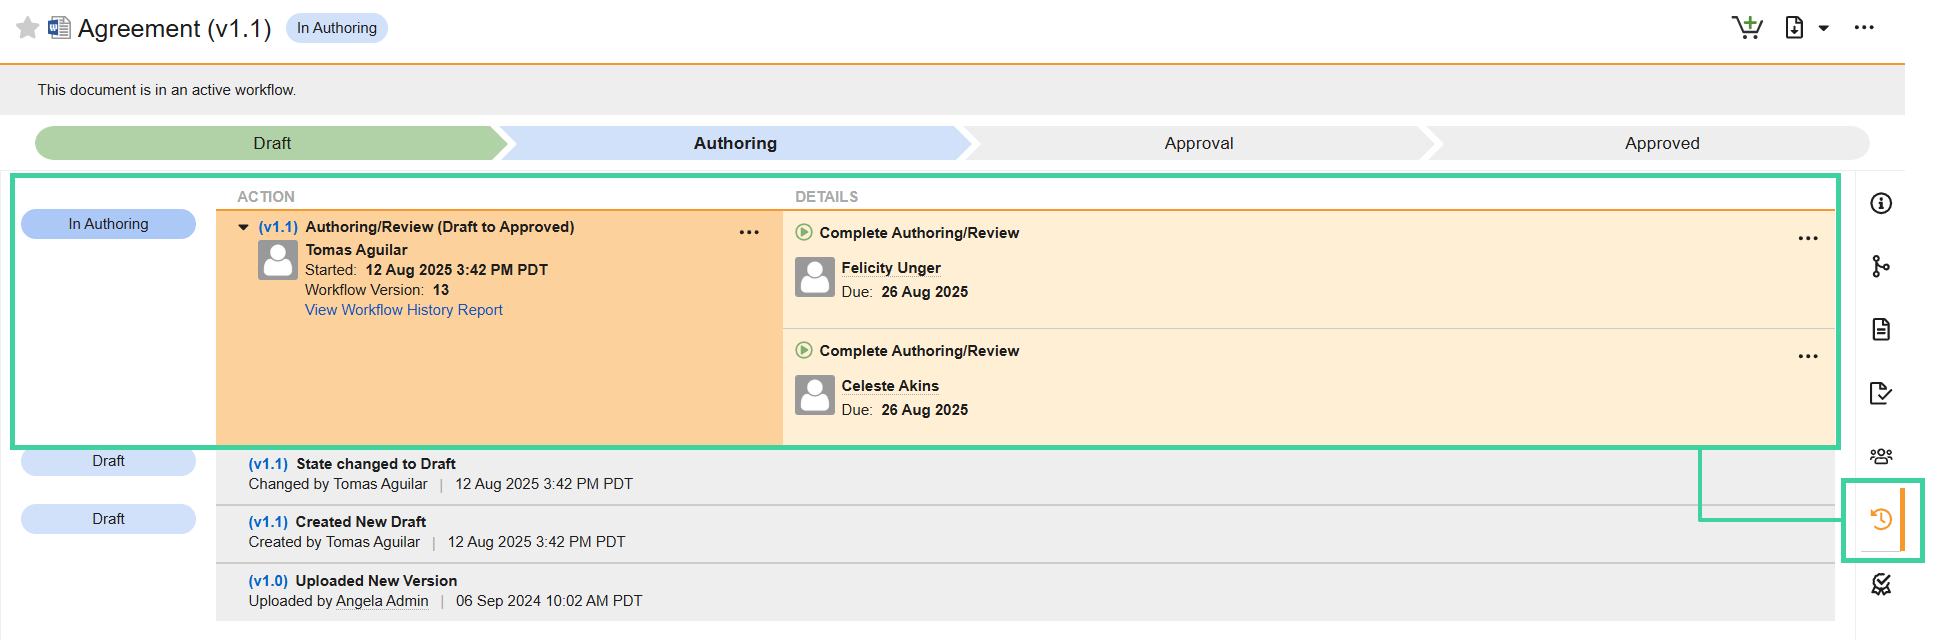
Task: Open task menu for Celeste Akins
Action: point(1808,357)
